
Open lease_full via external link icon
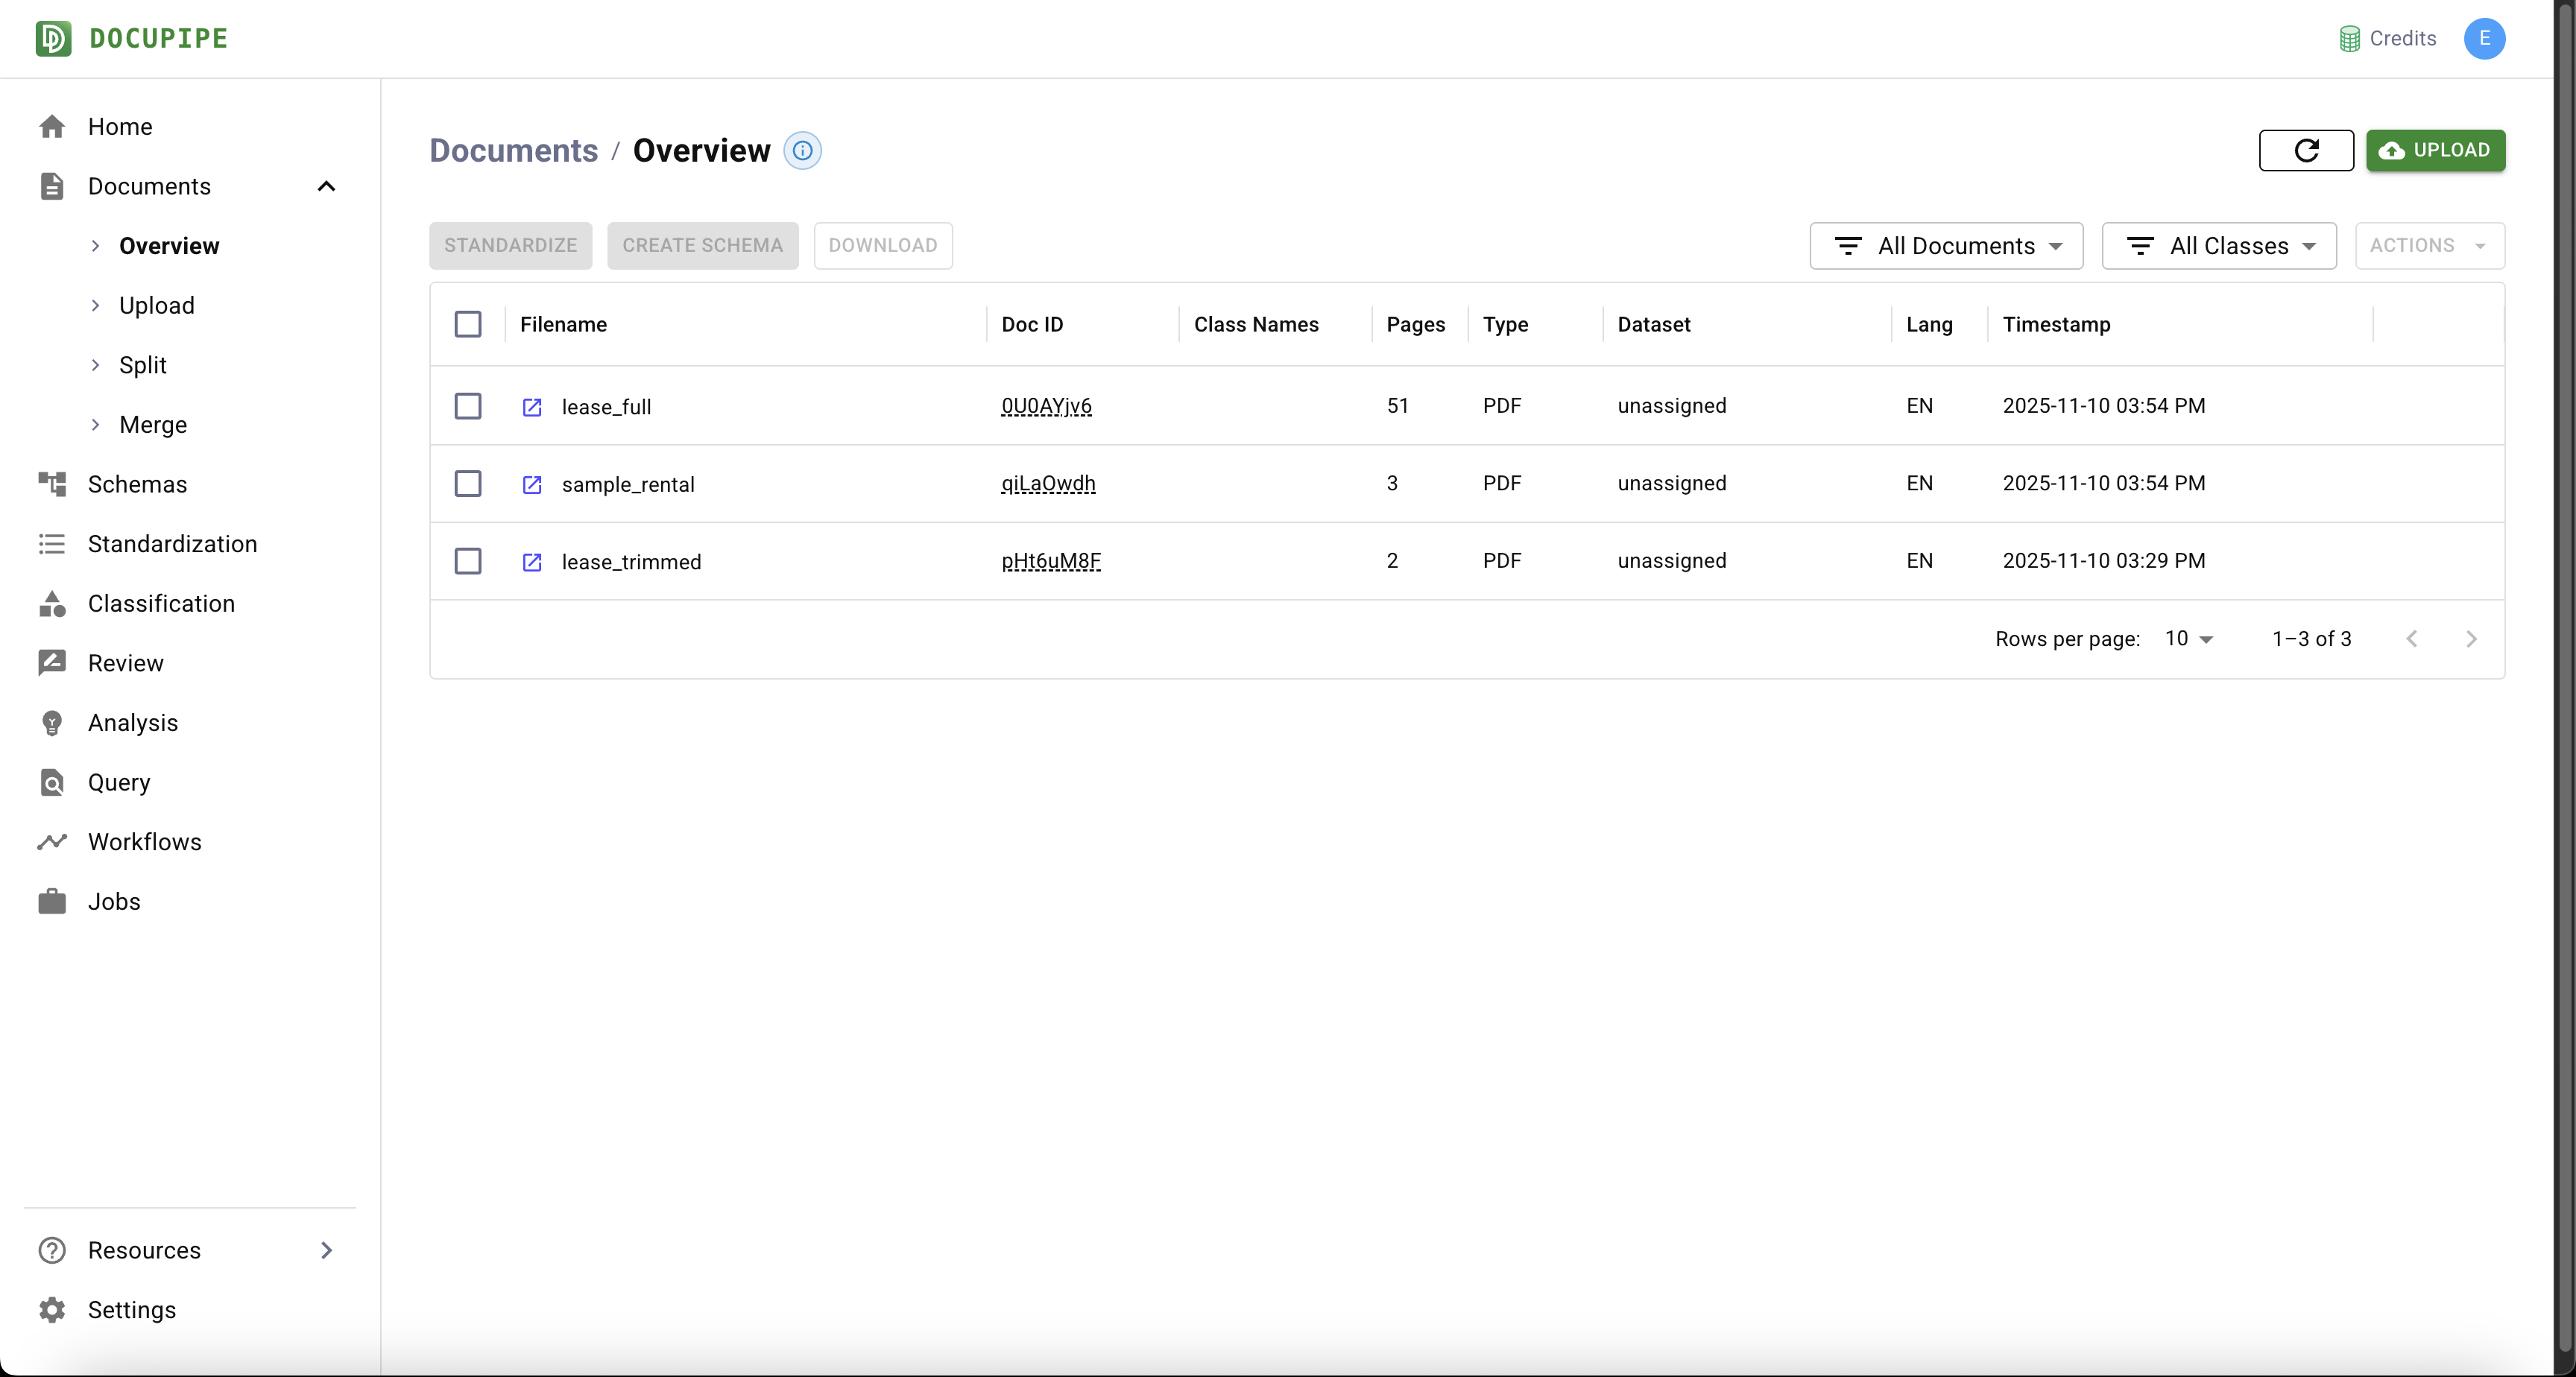coord(532,407)
